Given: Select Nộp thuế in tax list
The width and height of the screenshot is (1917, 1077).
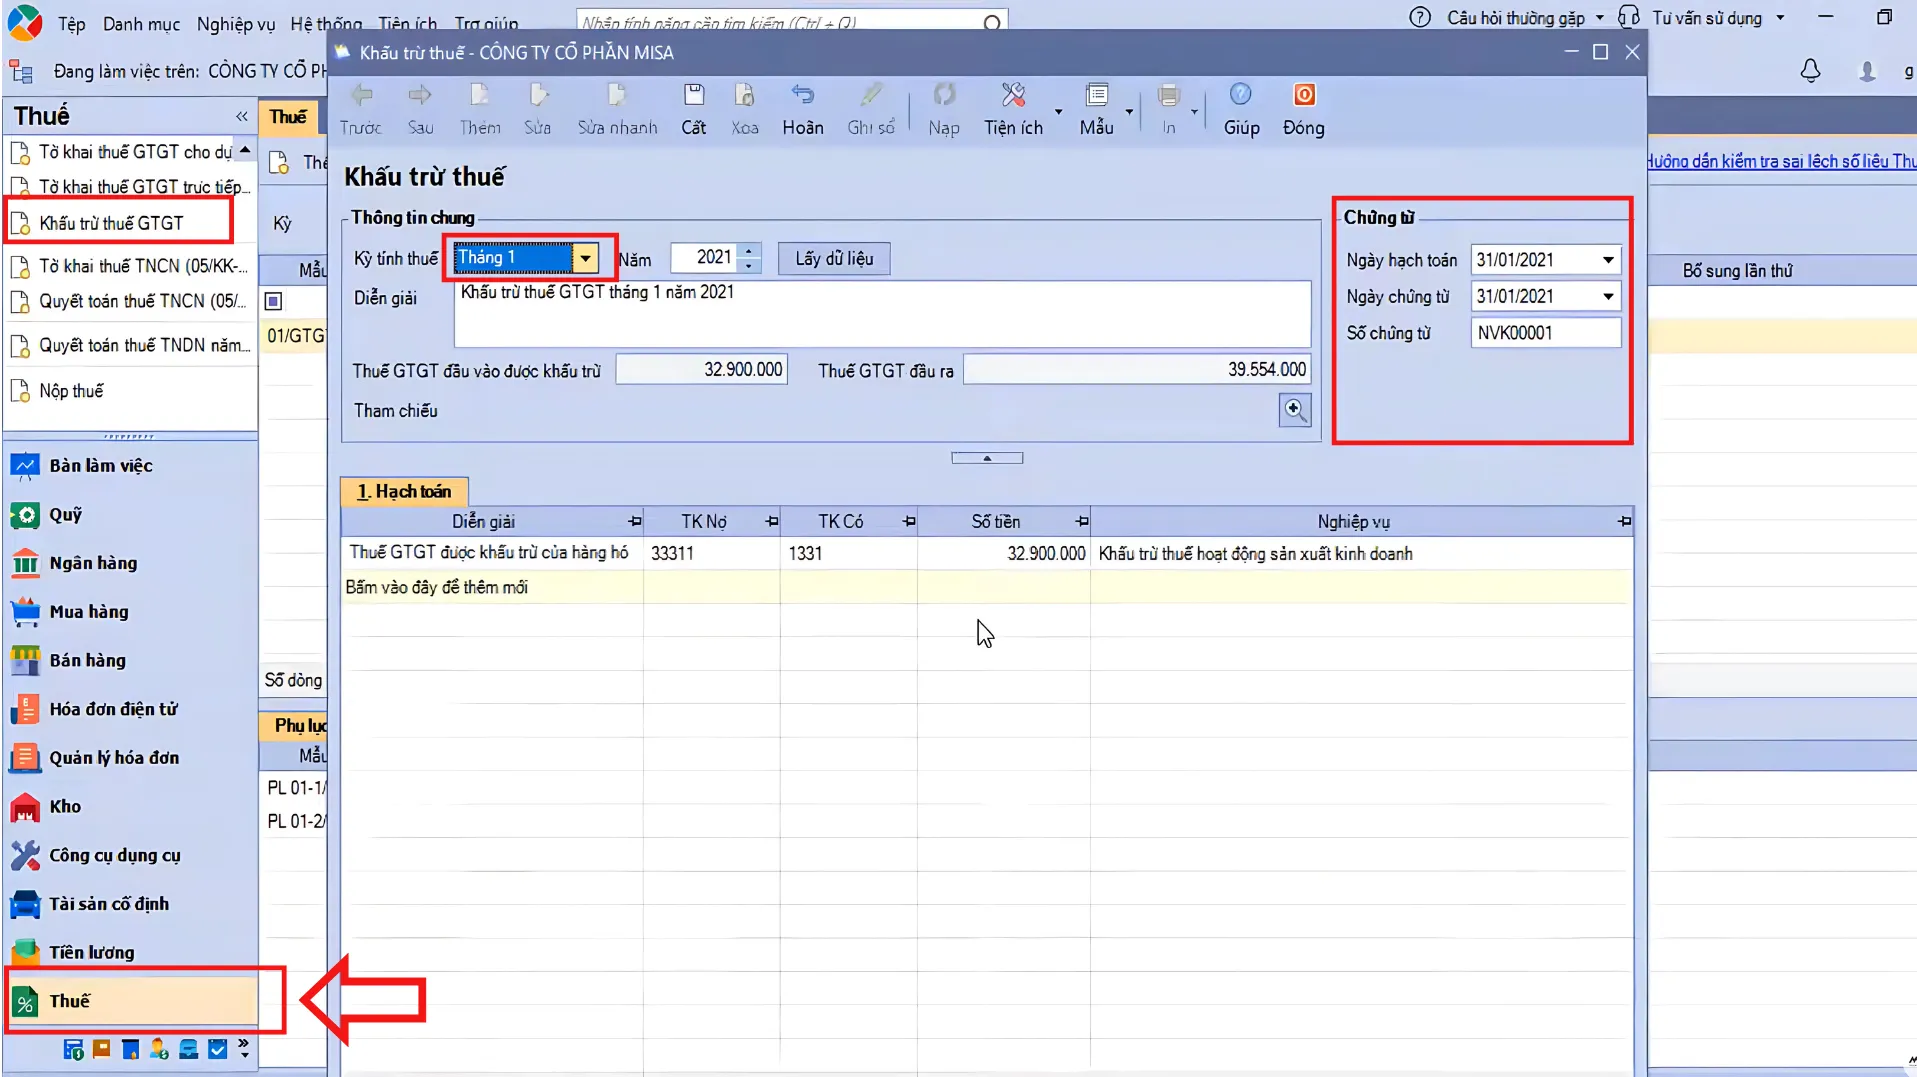Looking at the screenshot, I should click(x=71, y=391).
